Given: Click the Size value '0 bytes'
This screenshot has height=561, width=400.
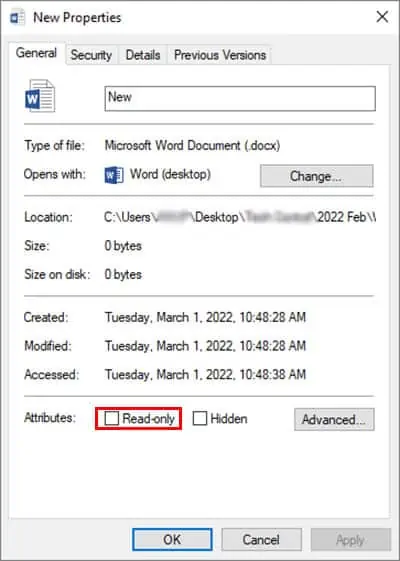Looking at the screenshot, I should coord(123,246).
